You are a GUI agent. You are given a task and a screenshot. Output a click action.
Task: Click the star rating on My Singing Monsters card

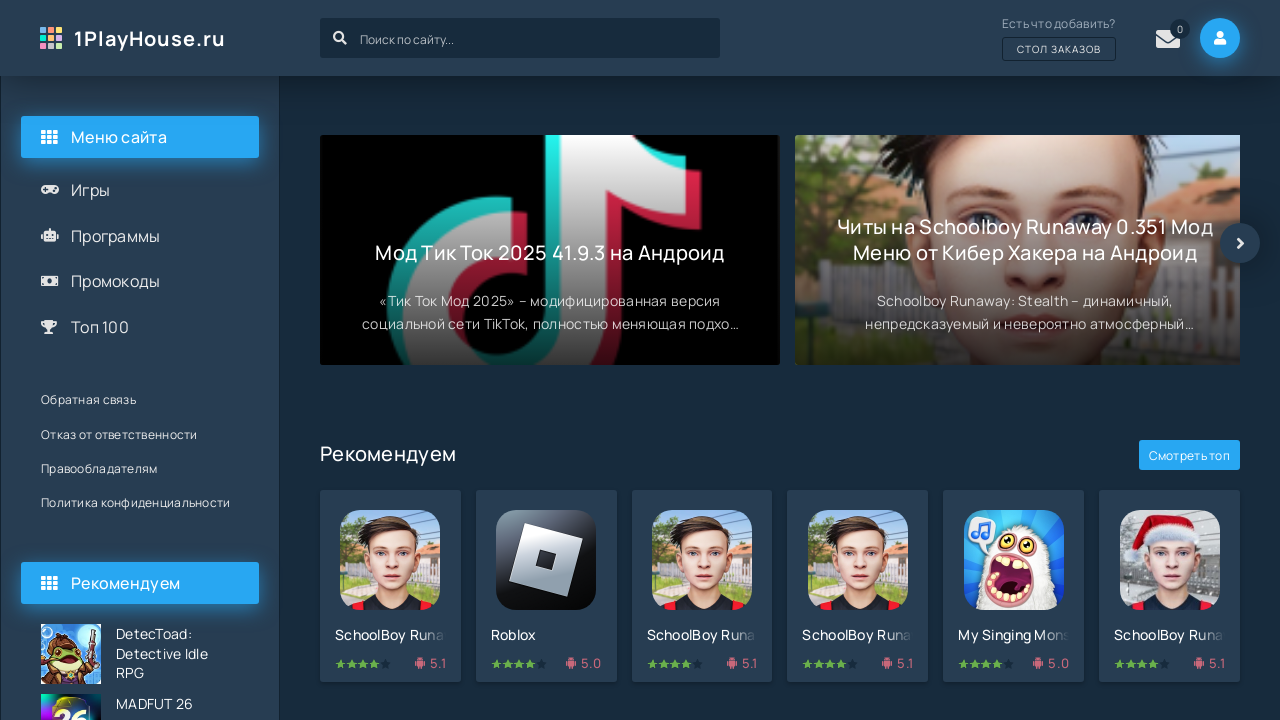point(986,664)
